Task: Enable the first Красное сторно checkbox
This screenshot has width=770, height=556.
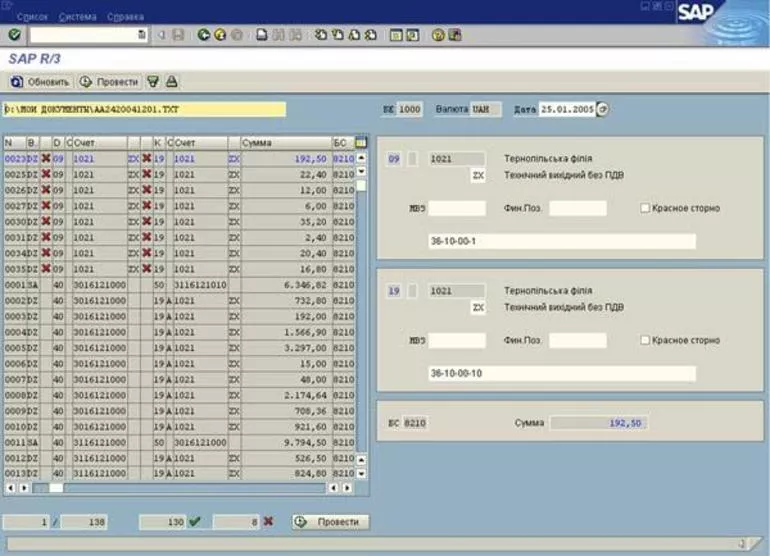Action: coord(645,208)
